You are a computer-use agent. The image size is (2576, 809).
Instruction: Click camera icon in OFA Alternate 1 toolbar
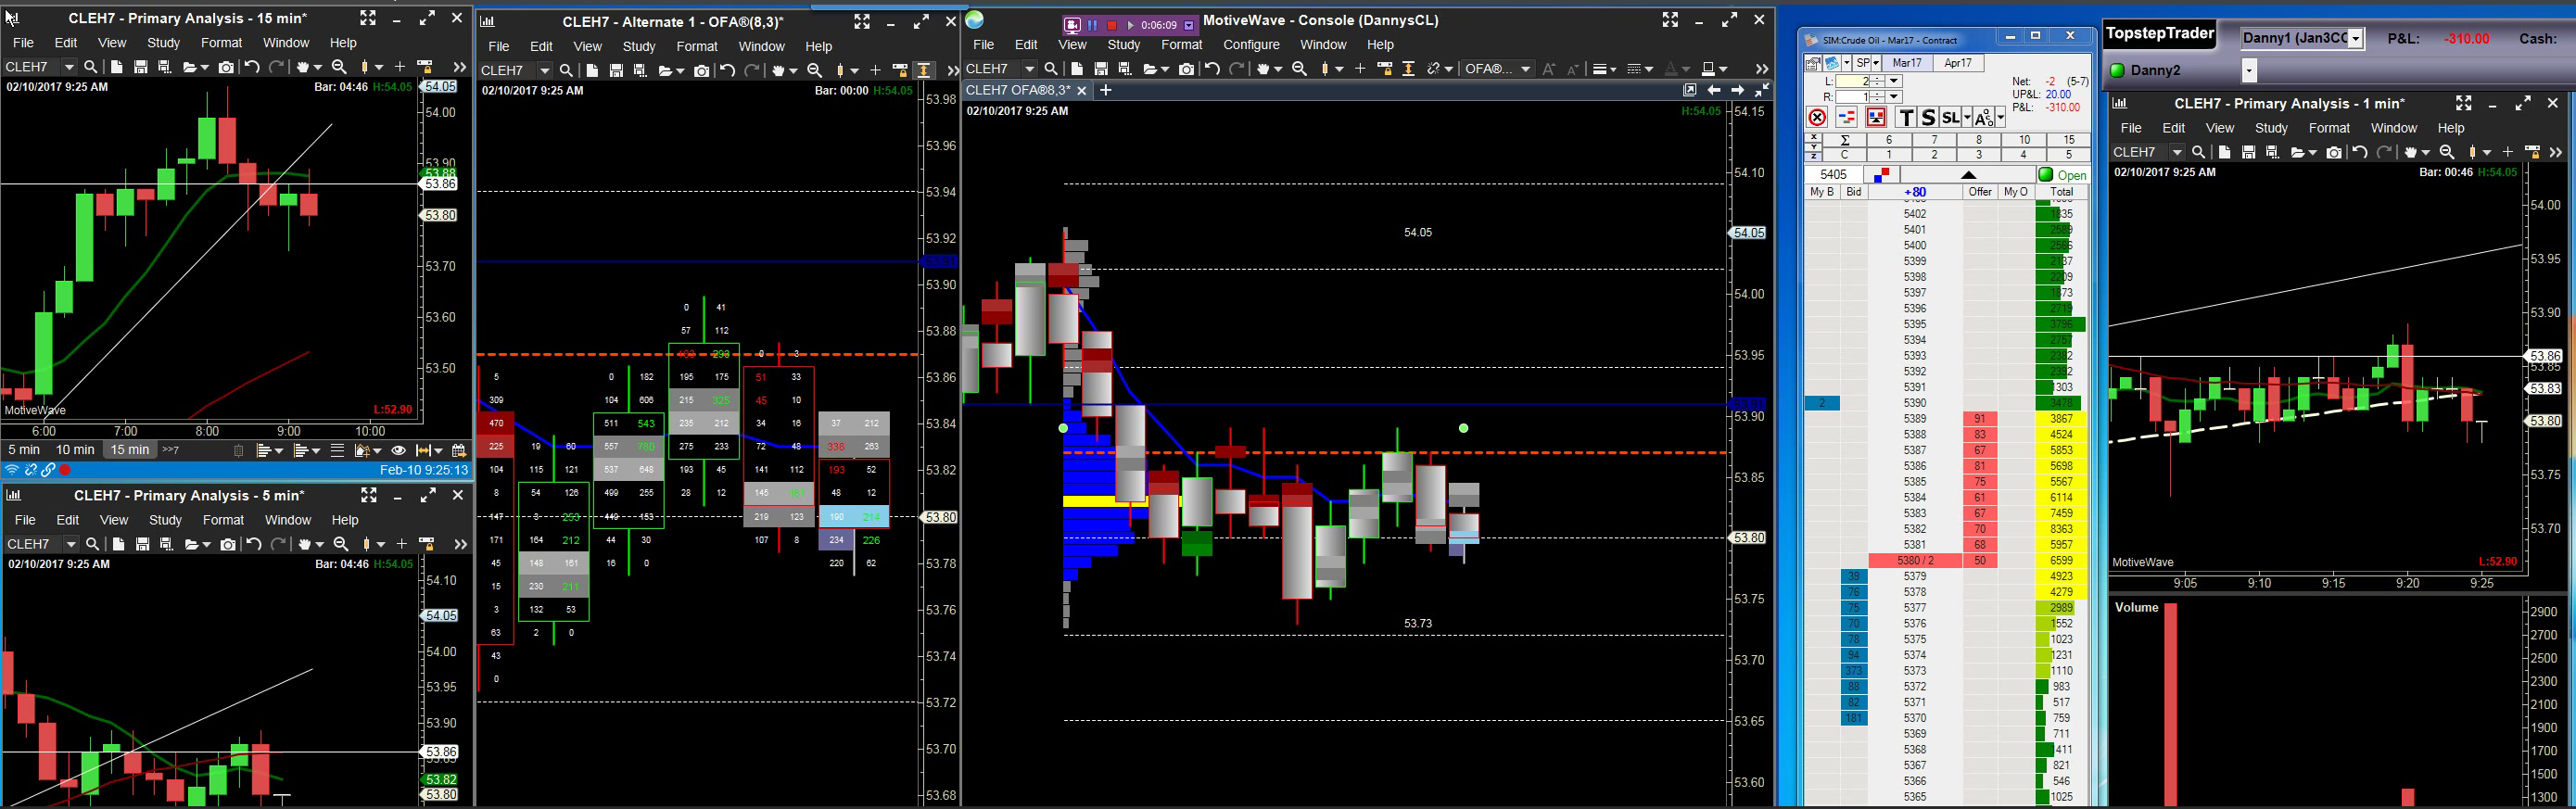point(702,71)
